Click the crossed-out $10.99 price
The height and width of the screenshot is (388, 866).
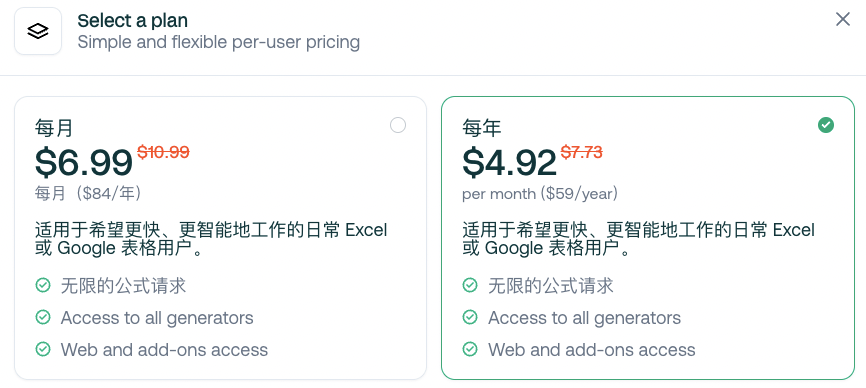point(163,152)
